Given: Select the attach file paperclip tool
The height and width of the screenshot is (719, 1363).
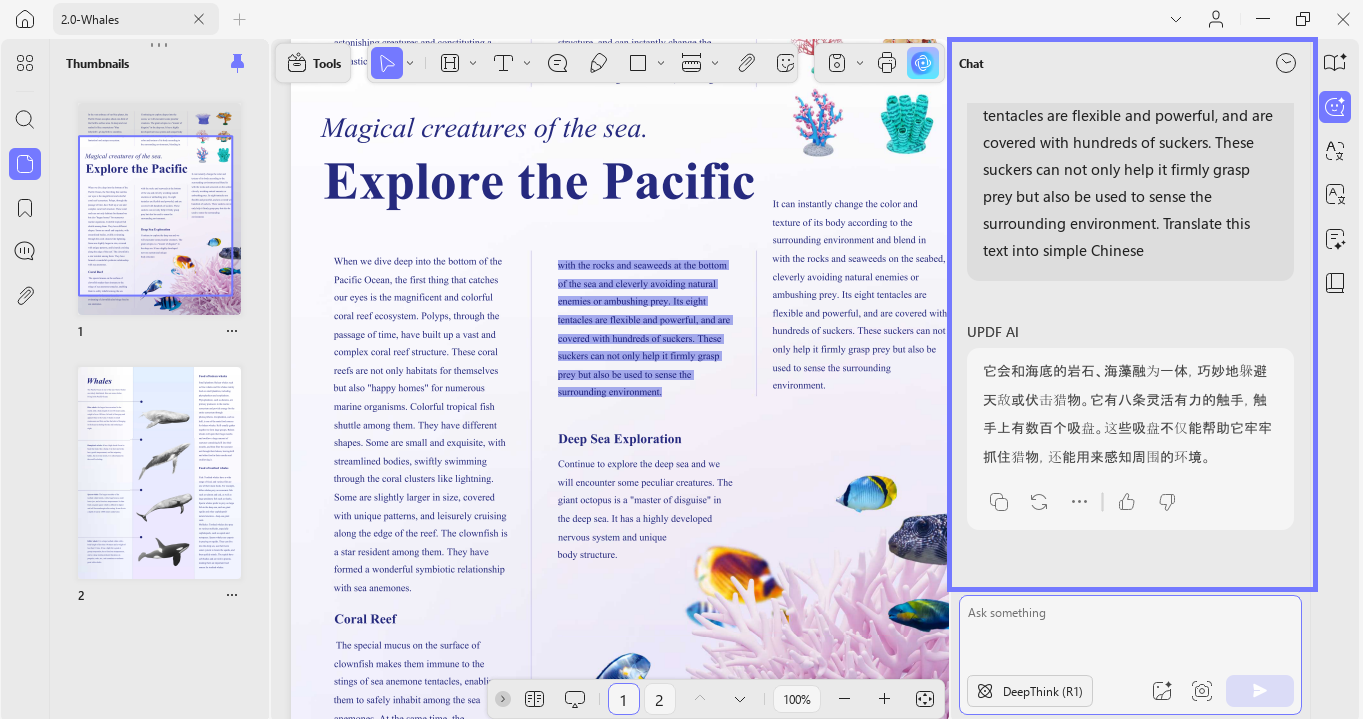Looking at the screenshot, I should point(746,63).
